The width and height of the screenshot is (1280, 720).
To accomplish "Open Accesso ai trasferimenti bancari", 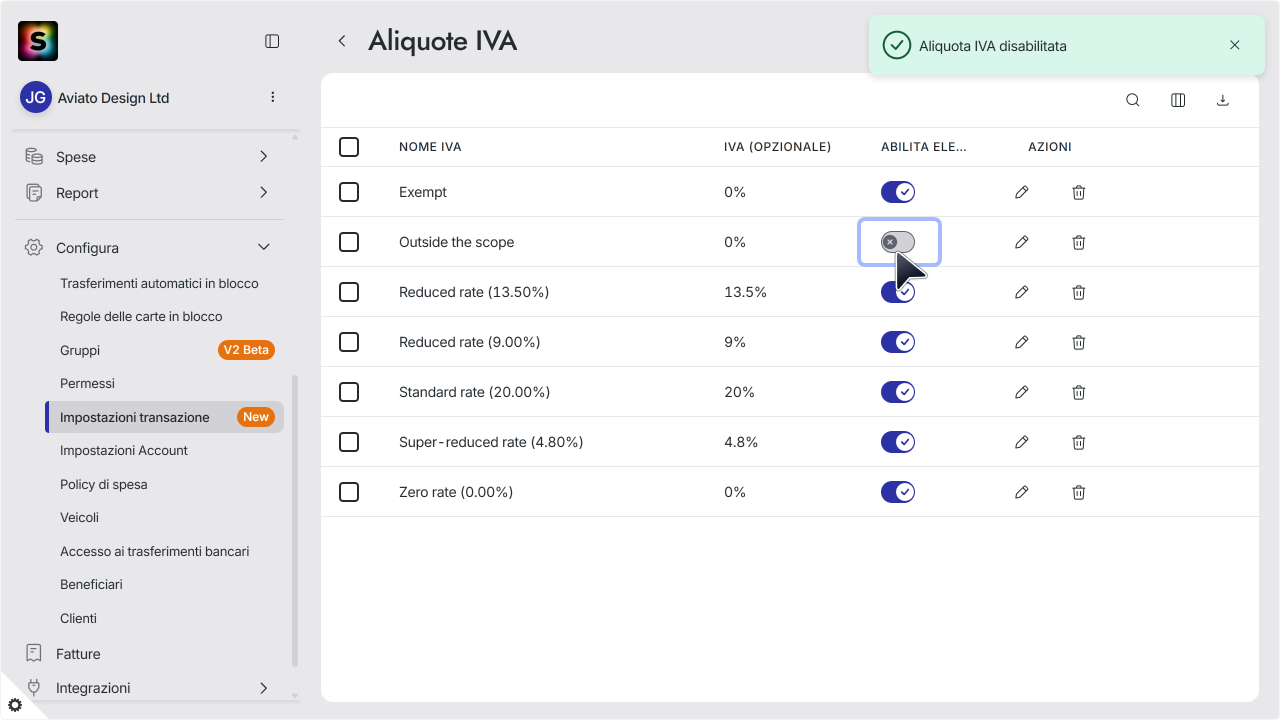I will pos(155,551).
